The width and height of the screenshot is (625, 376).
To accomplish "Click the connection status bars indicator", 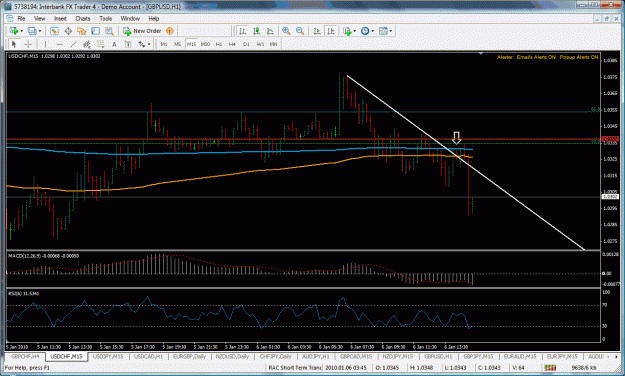I will 550,368.
